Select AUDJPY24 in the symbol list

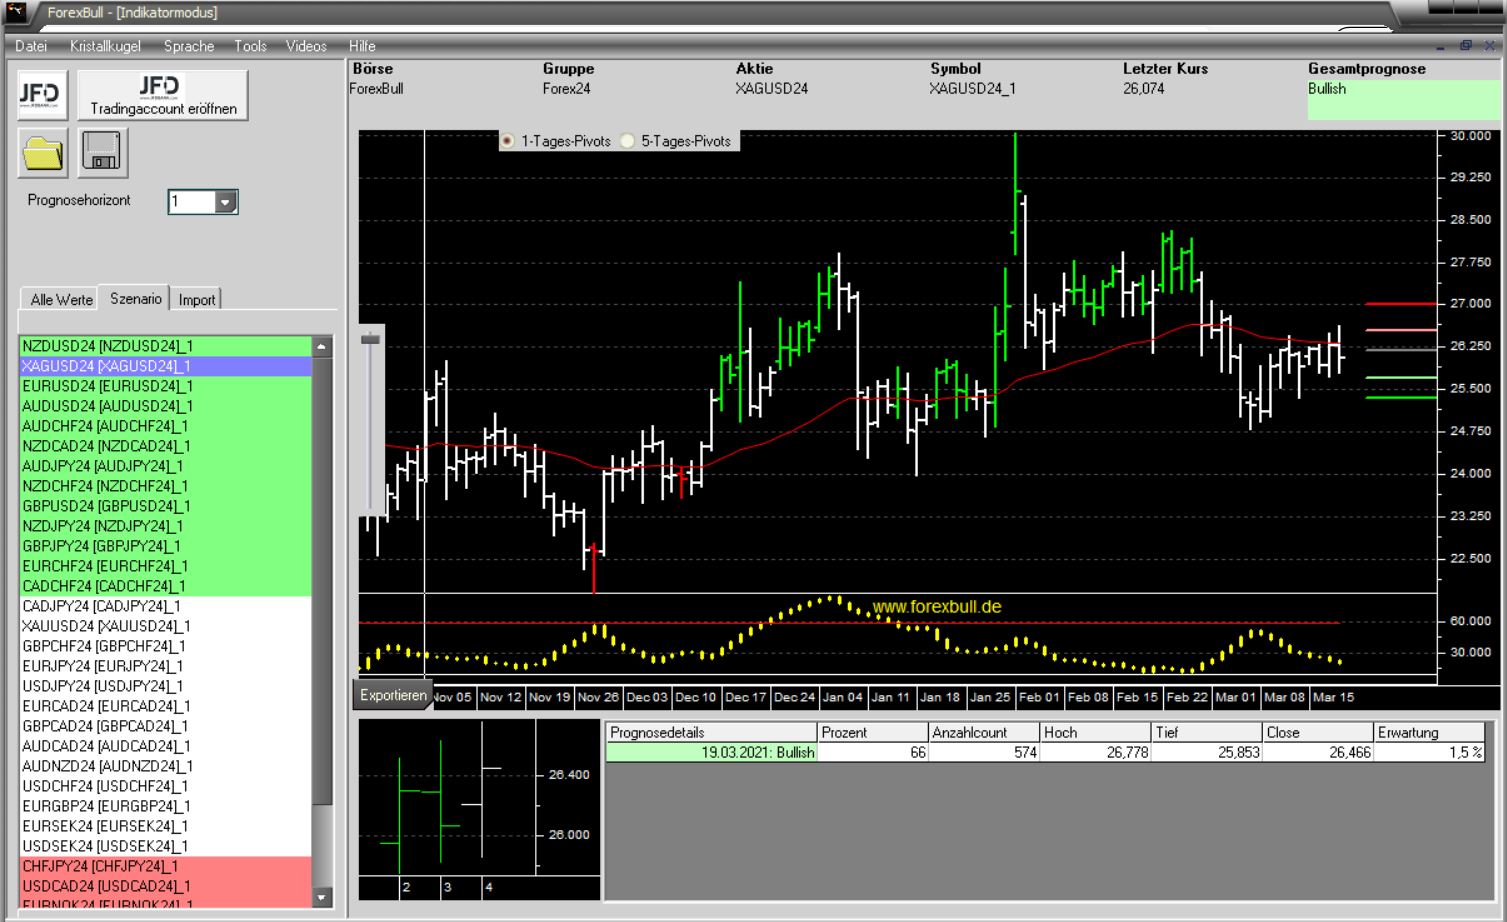coord(166,466)
